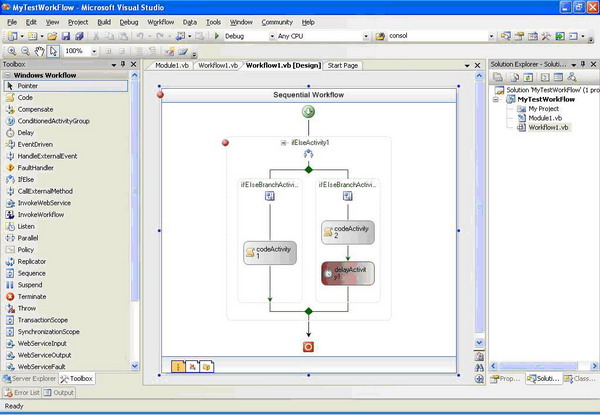This screenshot has width=600, height=415.
Task: Select the Delay activity in Toolbox
Action: pos(26,133)
